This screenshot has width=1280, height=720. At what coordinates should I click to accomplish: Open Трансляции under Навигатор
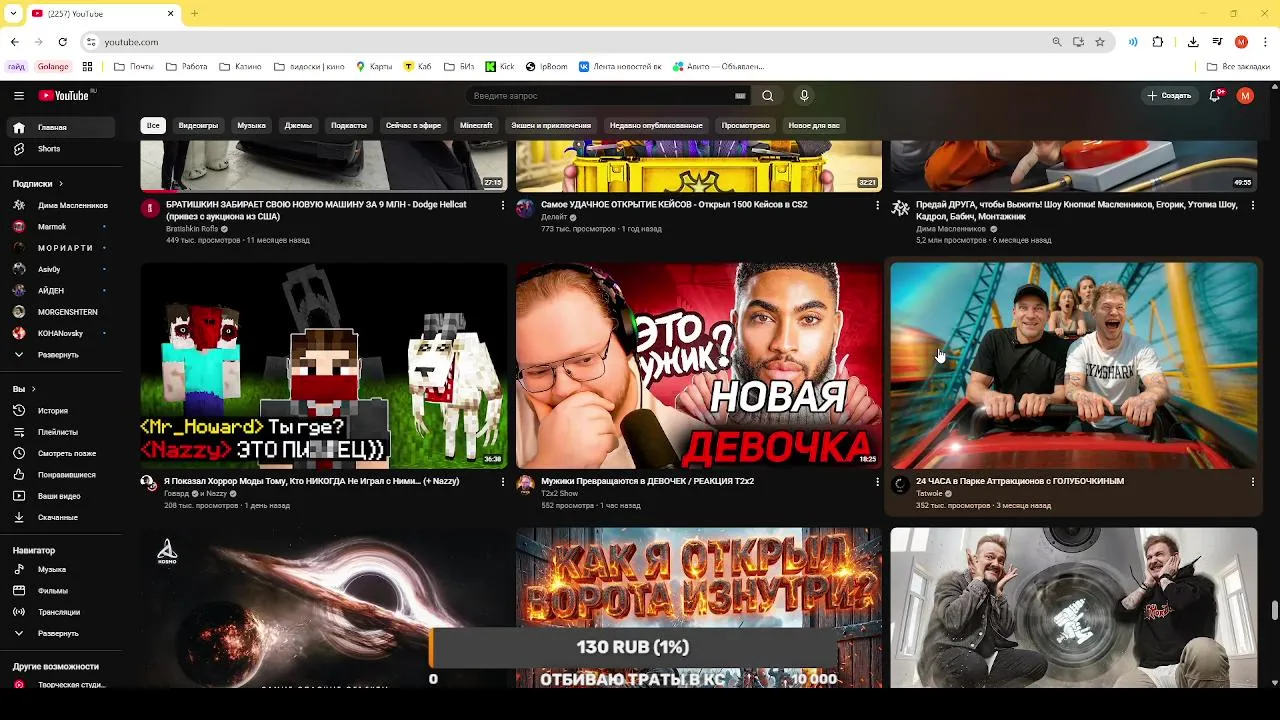click(62, 612)
